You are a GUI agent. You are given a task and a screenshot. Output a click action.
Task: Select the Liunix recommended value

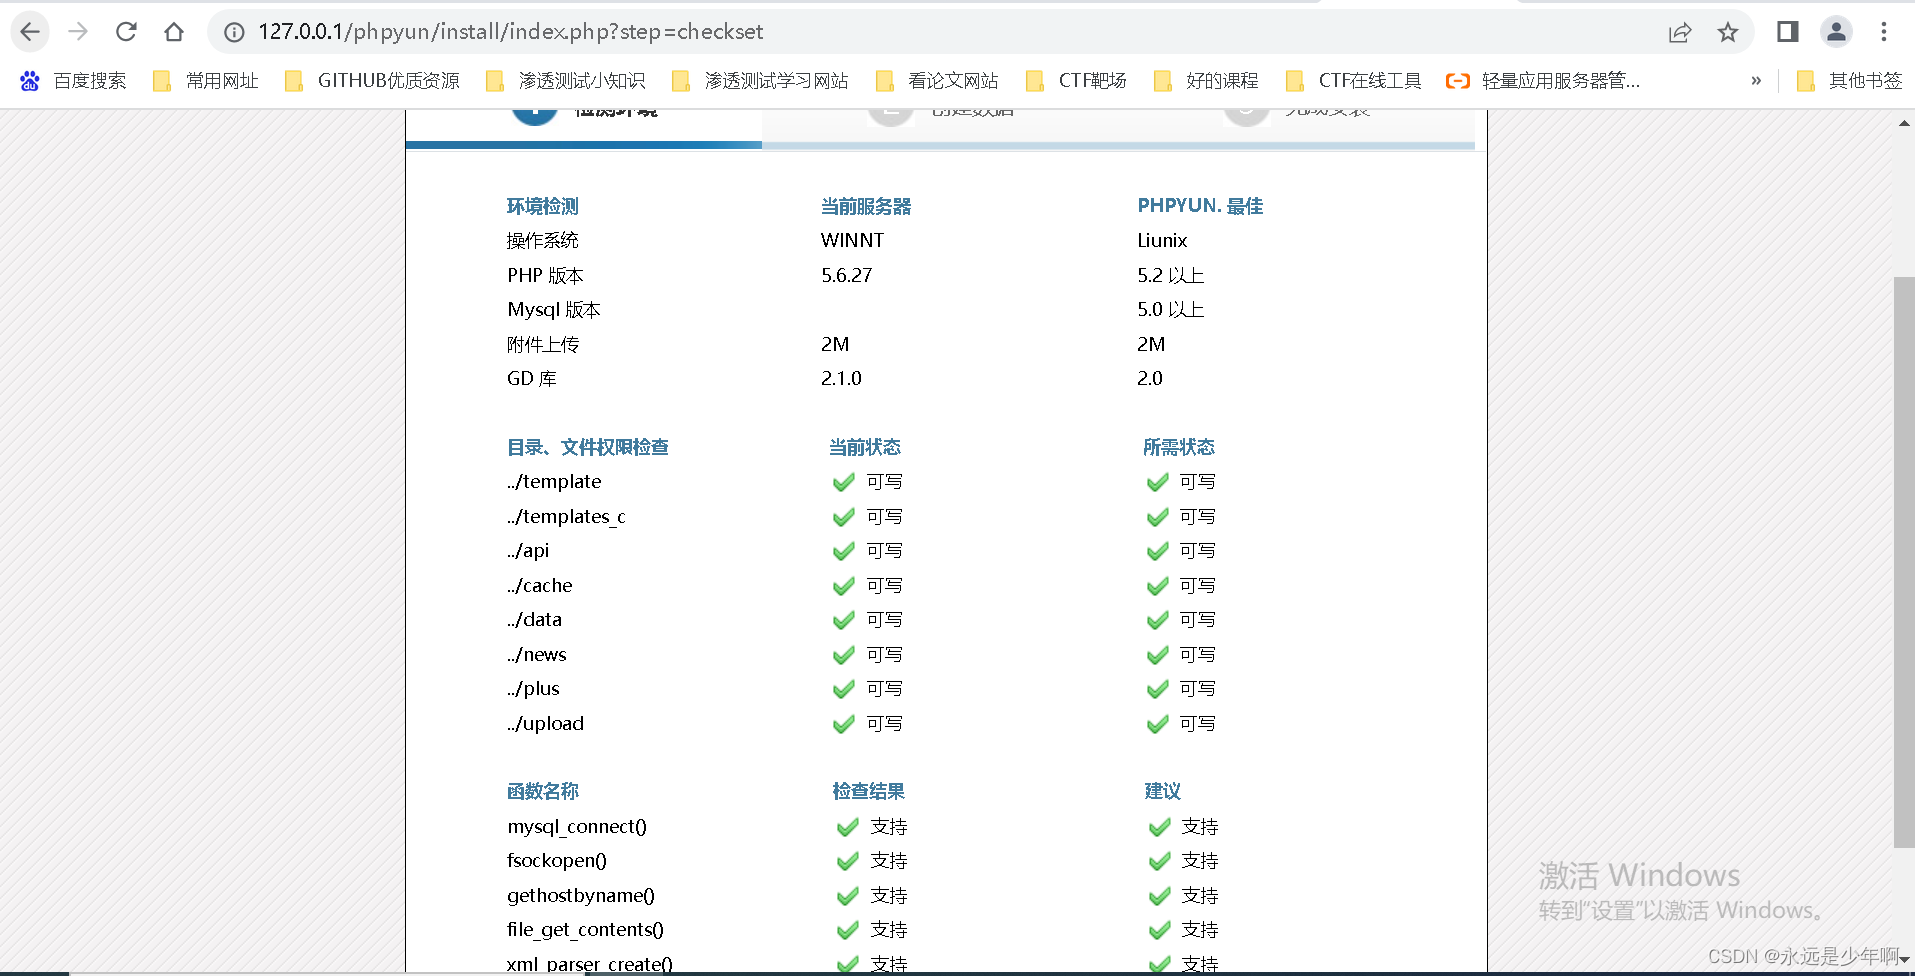[1162, 240]
